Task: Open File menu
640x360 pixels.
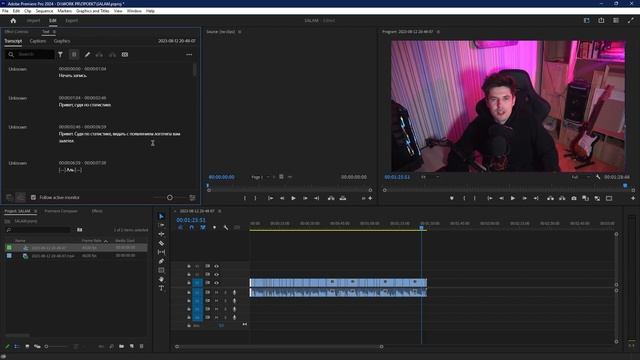Action: 5,11
